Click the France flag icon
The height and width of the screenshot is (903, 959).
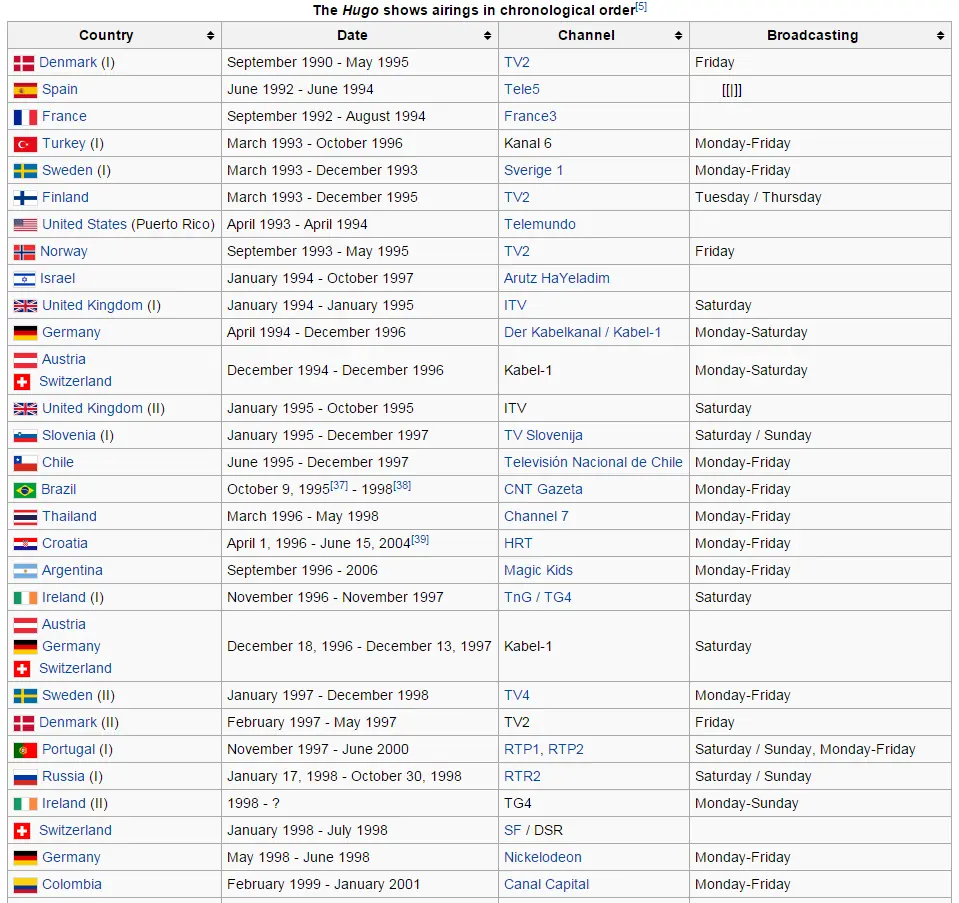tap(25, 117)
